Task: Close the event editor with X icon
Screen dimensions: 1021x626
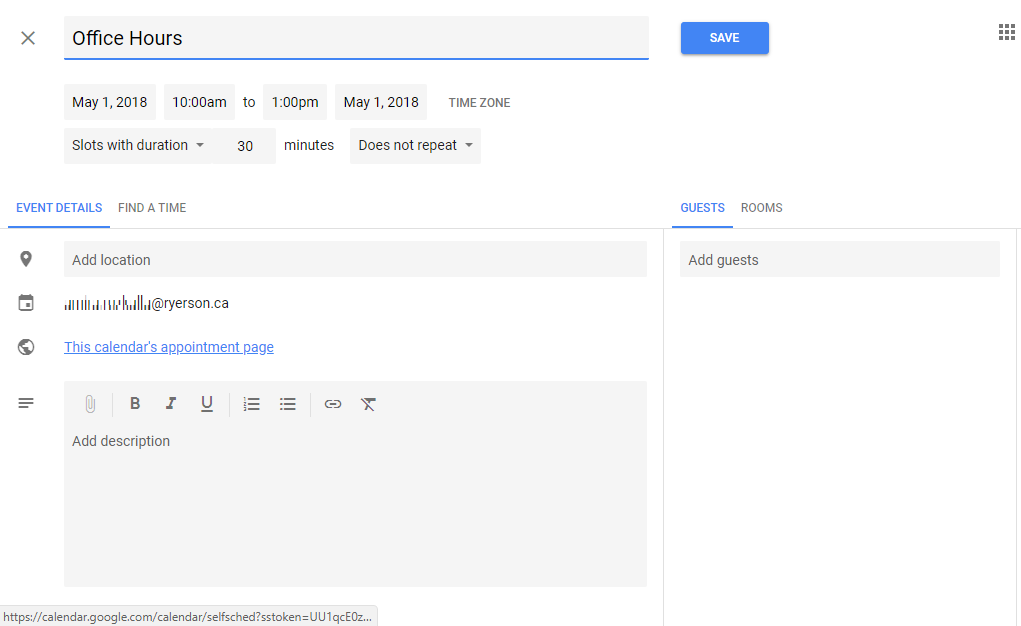Action: [28, 38]
